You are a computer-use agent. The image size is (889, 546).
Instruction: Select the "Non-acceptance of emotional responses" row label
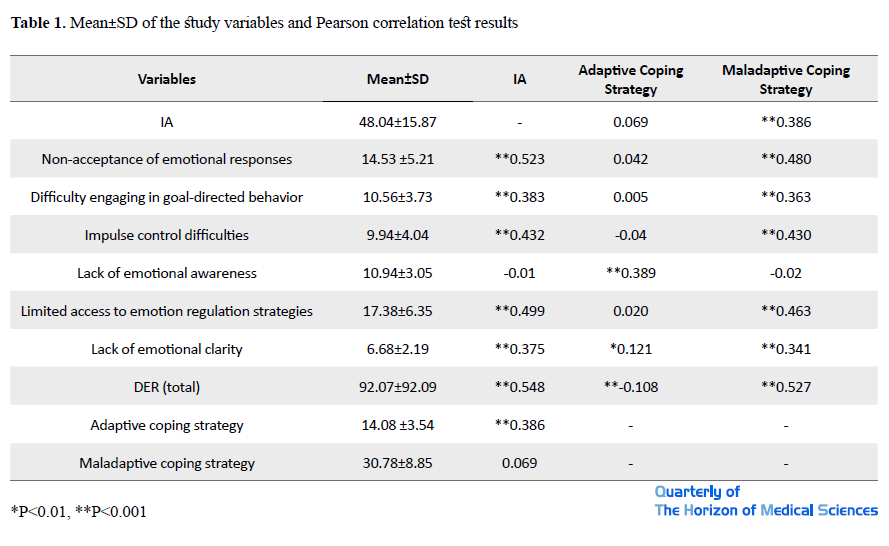[167, 159]
